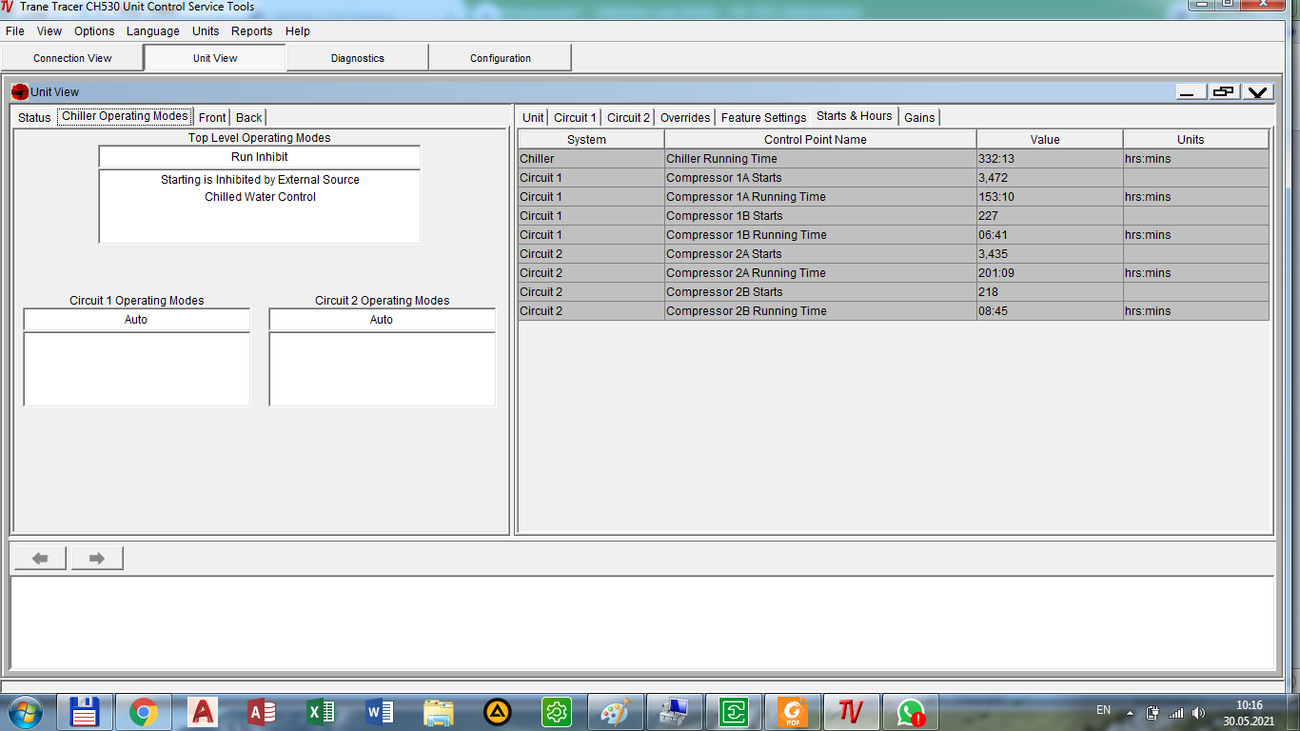1300x731 pixels.
Task: Open the Language menu
Action: (x=153, y=31)
